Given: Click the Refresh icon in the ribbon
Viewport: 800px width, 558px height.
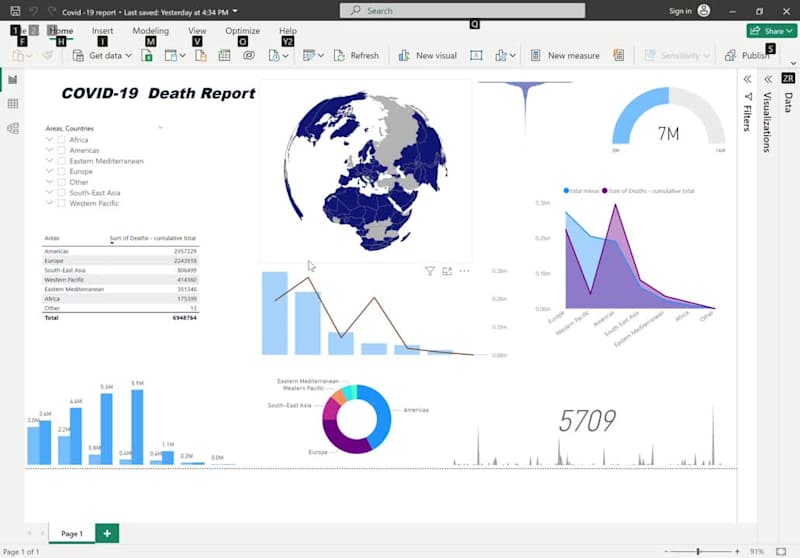Looking at the screenshot, I should (x=340, y=56).
